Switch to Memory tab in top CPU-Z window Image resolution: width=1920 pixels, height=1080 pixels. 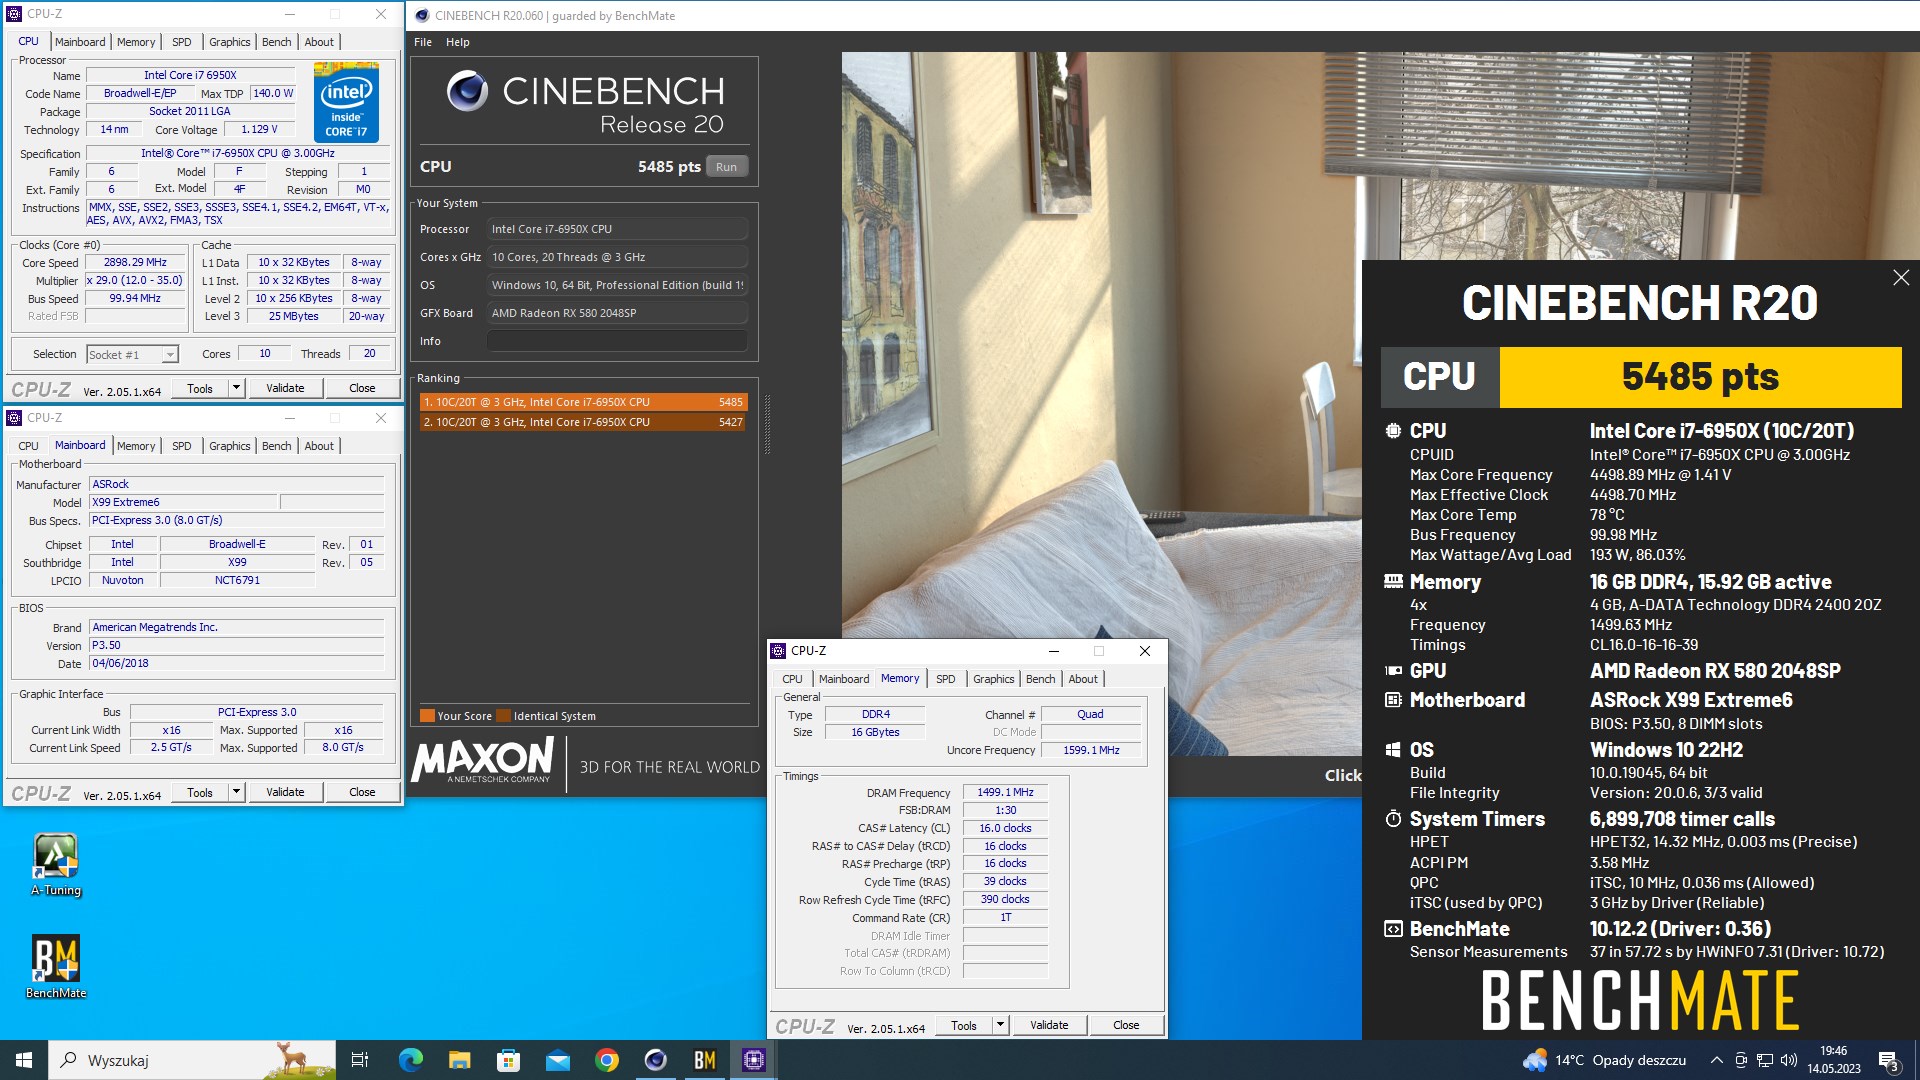pos(136,42)
